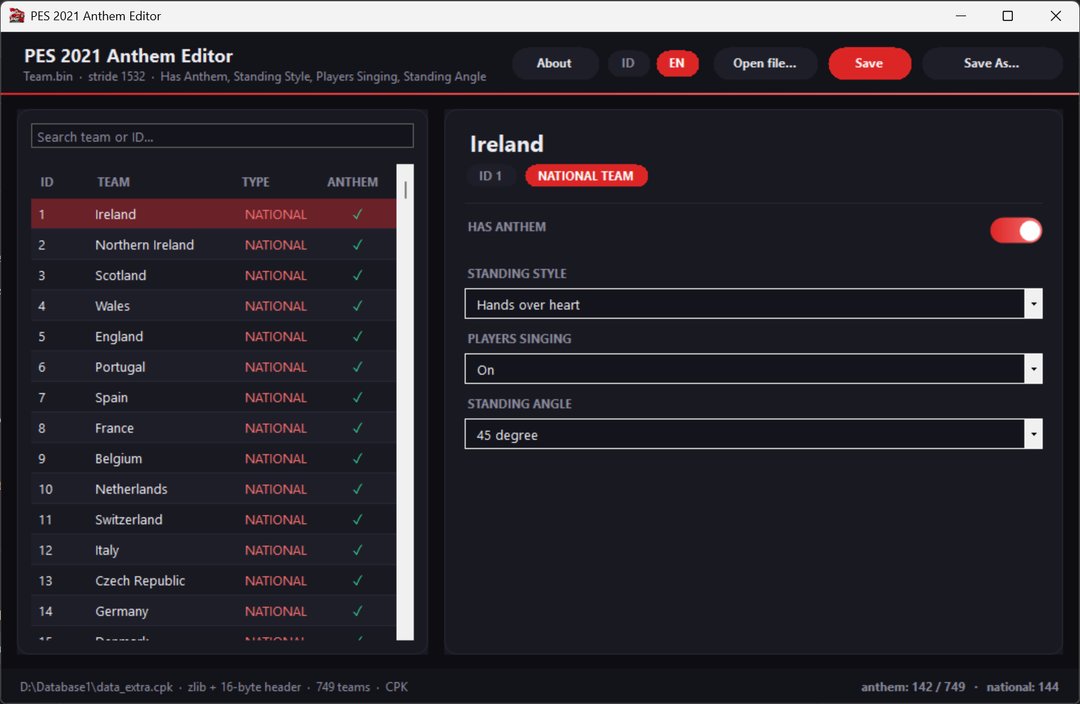Click the anthem checkmark for Scotland

point(357,276)
